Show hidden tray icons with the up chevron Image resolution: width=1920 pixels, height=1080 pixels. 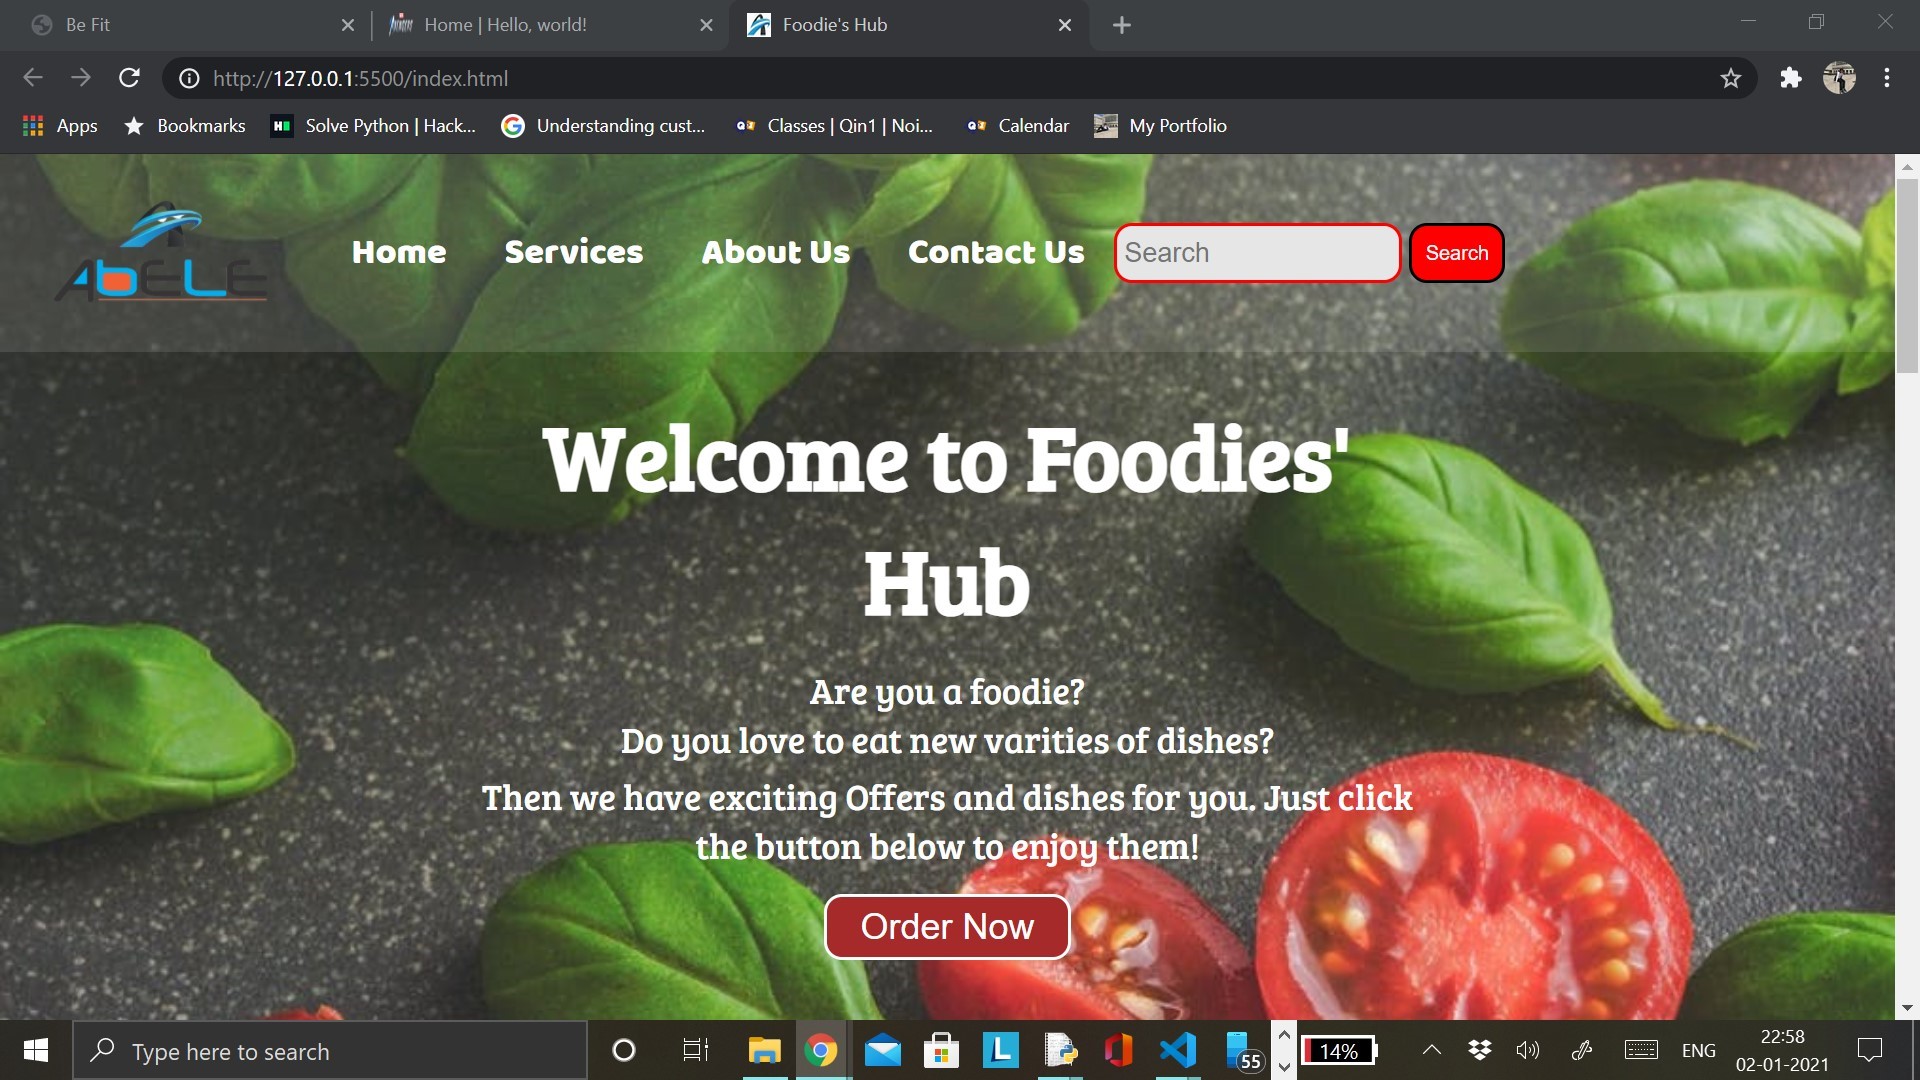click(x=1431, y=1050)
